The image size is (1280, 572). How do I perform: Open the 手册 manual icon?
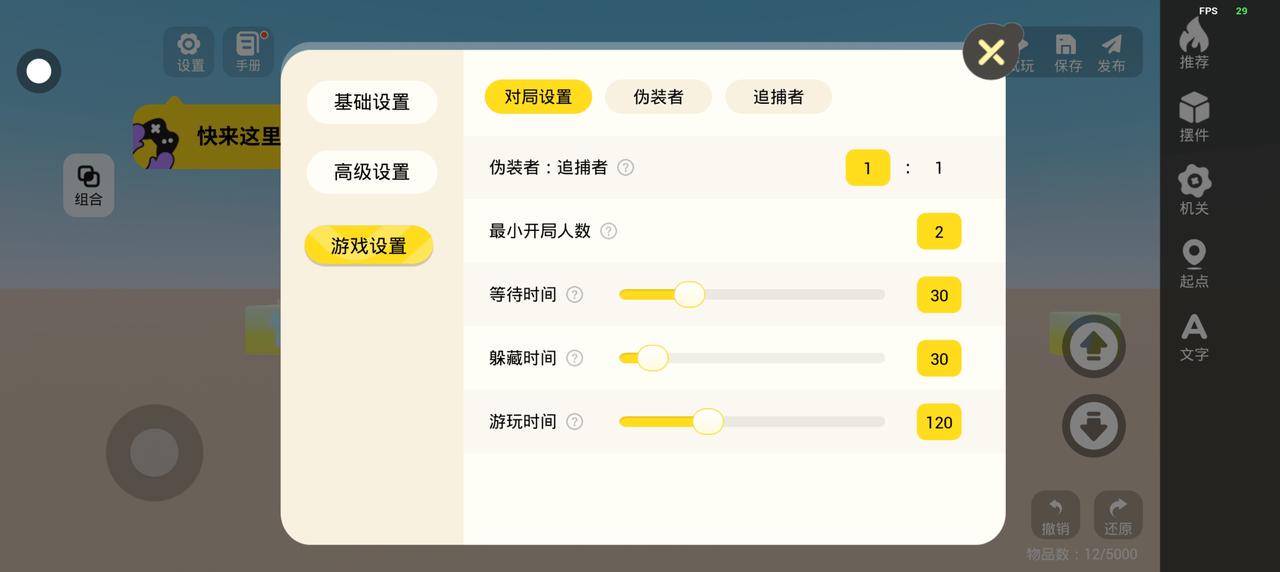pyautogui.click(x=248, y=51)
